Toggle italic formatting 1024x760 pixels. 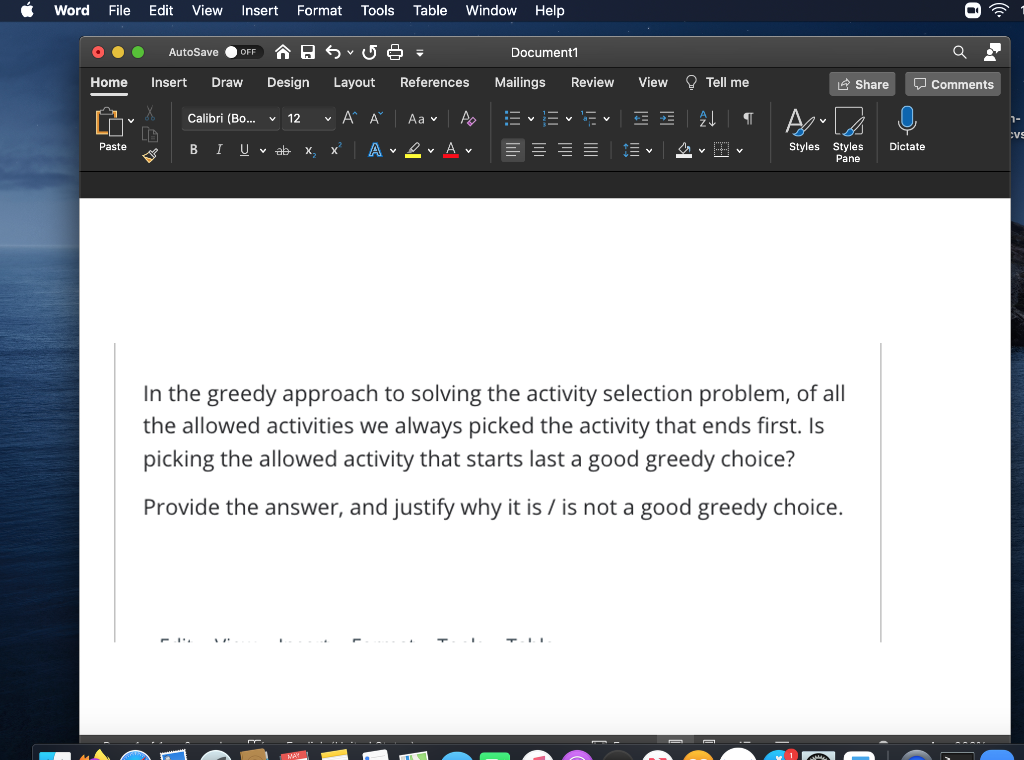coord(219,149)
